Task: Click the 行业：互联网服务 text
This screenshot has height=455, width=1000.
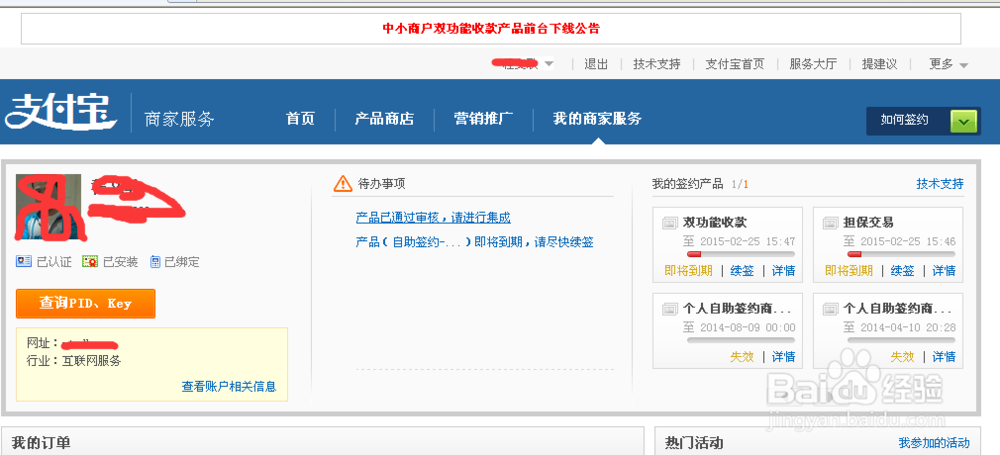Action: pyautogui.click(x=74, y=361)
